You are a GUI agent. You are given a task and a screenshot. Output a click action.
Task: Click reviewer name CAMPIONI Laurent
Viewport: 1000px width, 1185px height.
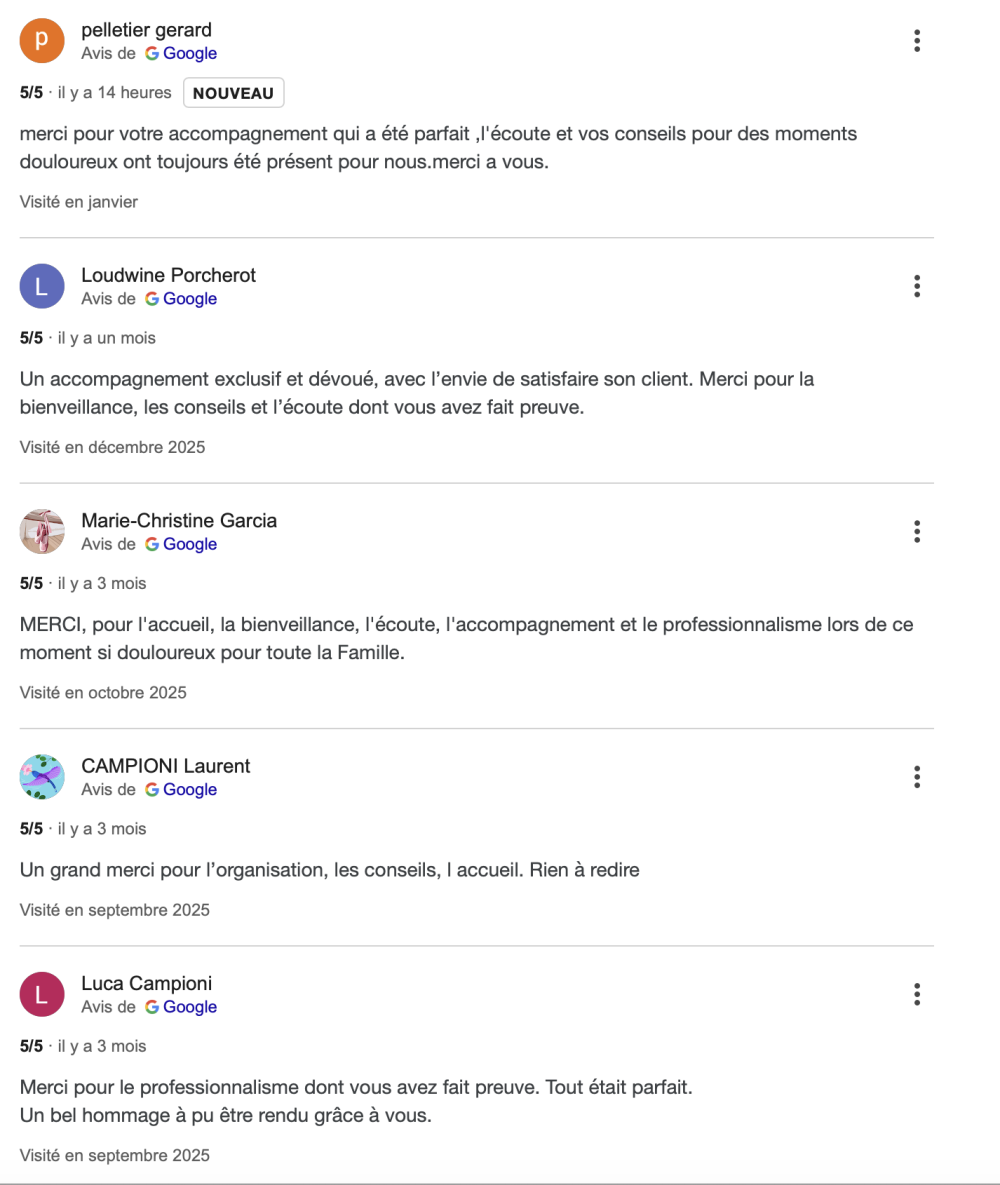[166, 766]
